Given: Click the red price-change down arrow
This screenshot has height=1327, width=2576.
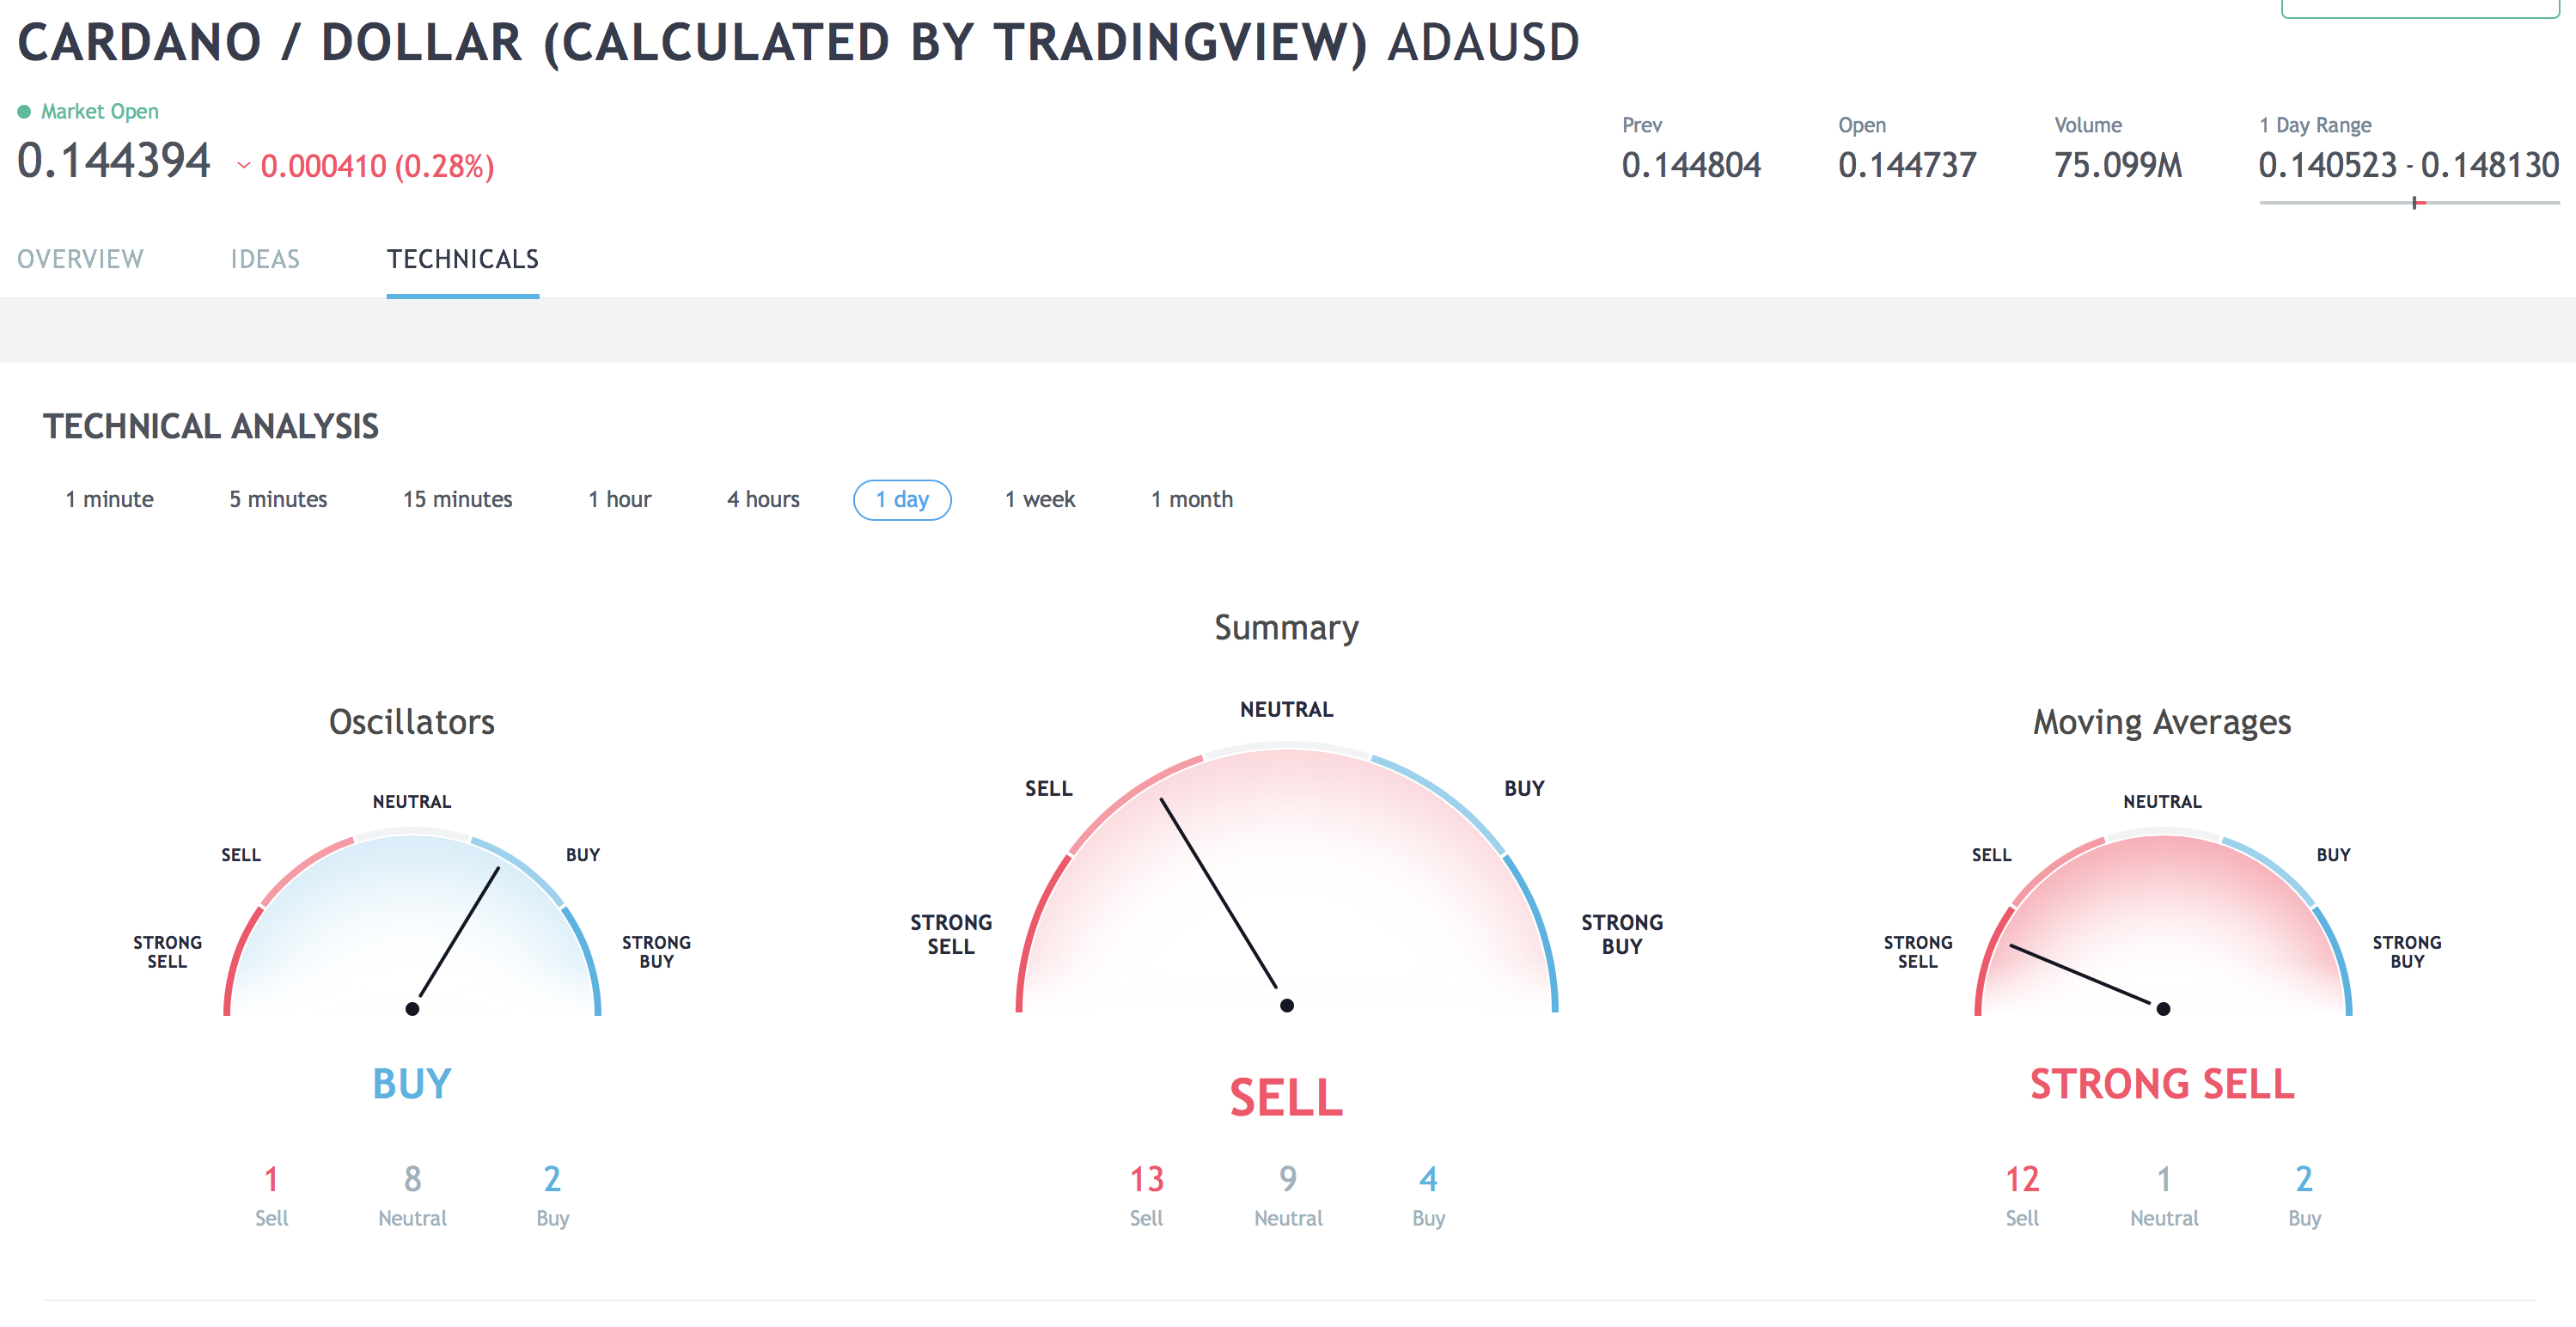Looking at the screenshot, I should [x=243, y=166].
